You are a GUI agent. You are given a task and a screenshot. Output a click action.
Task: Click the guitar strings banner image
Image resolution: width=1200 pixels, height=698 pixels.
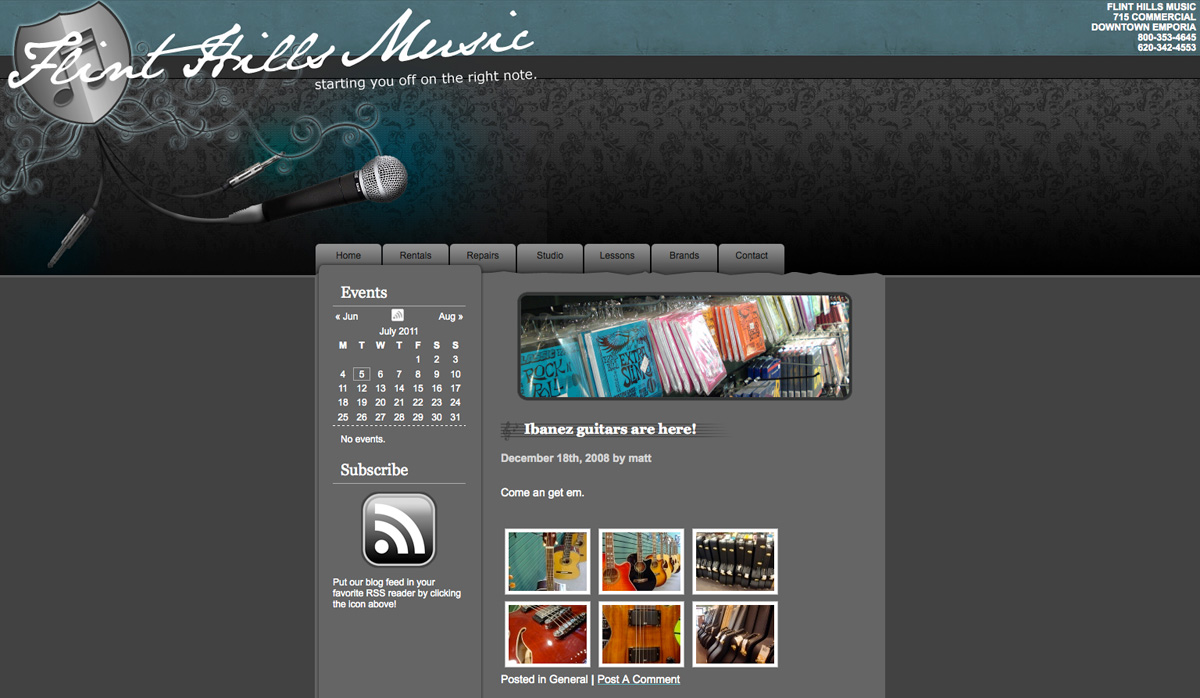tap(685, 346)
